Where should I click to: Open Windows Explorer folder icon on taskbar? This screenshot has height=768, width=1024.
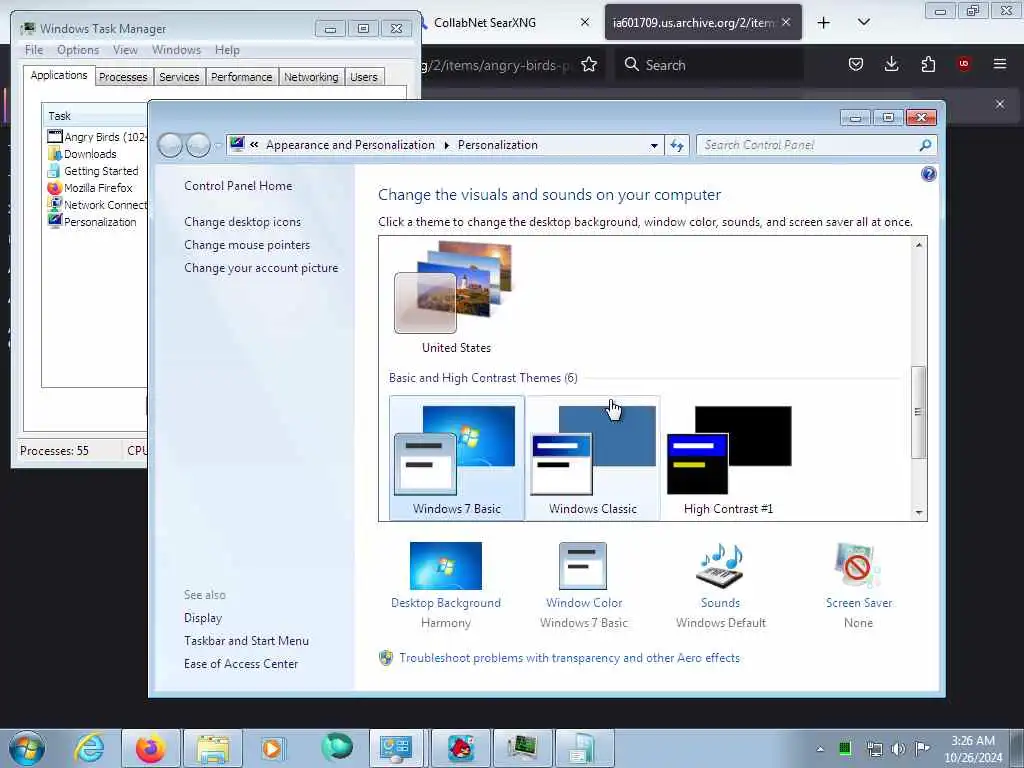point(213,748)
